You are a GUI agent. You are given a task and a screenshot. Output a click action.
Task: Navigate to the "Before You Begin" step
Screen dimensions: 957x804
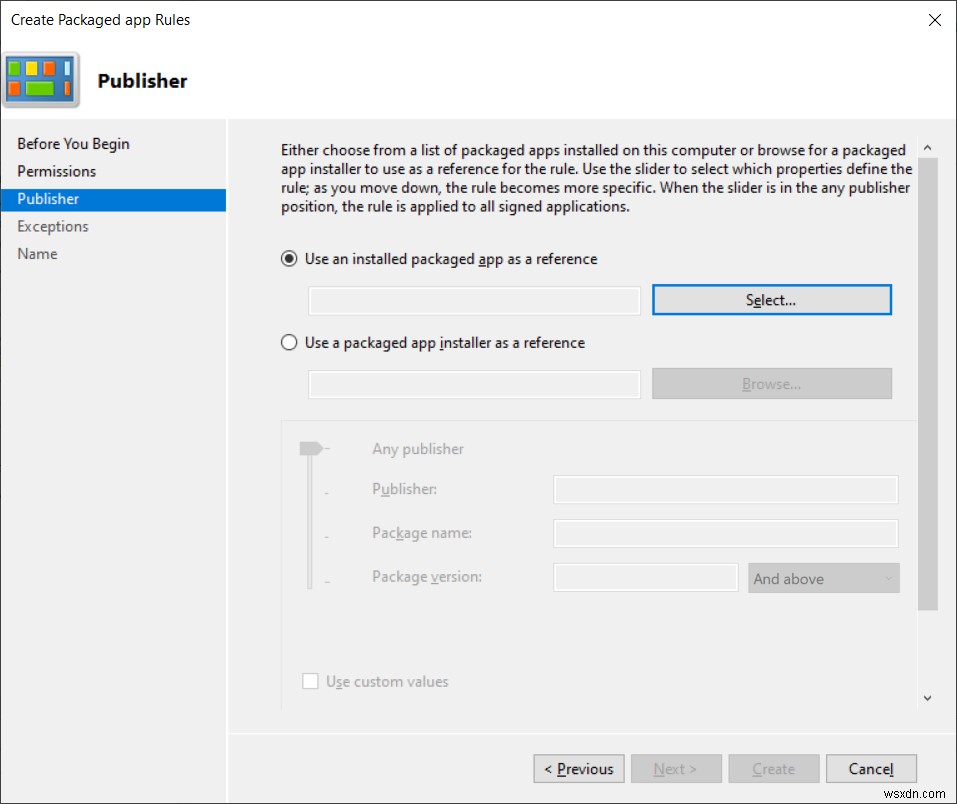coord(73,143)
